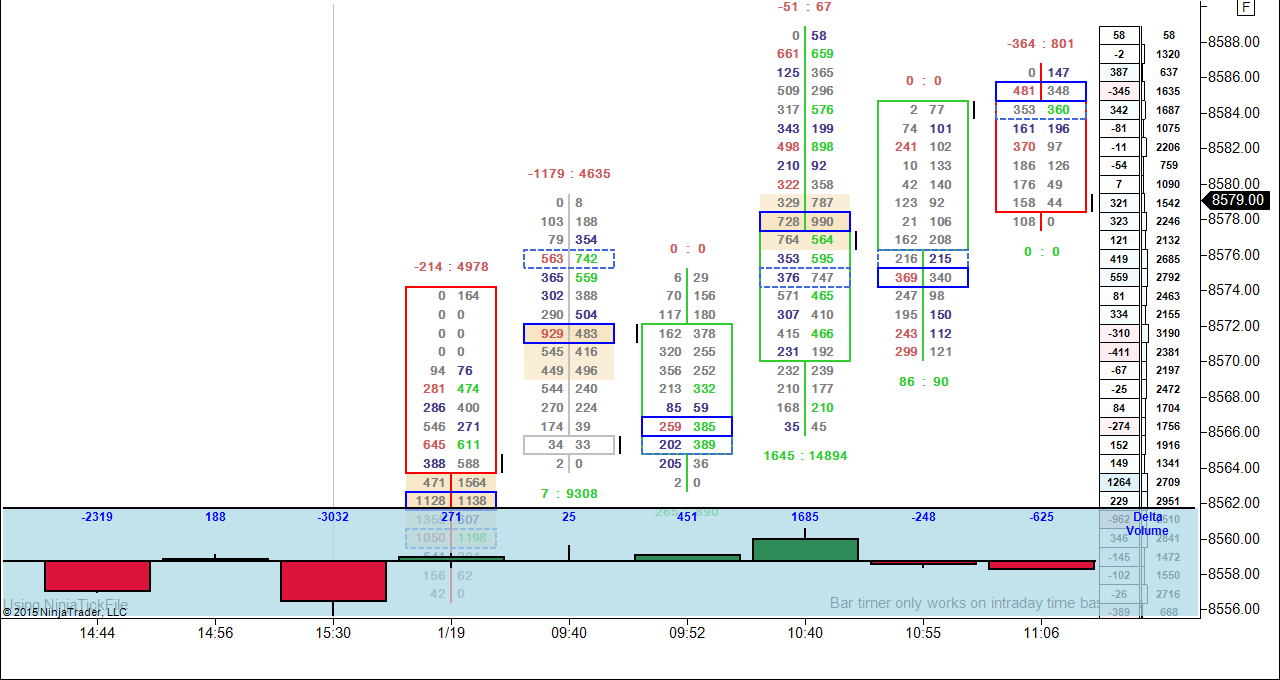Click the -248 delta value

pos(923,517)
